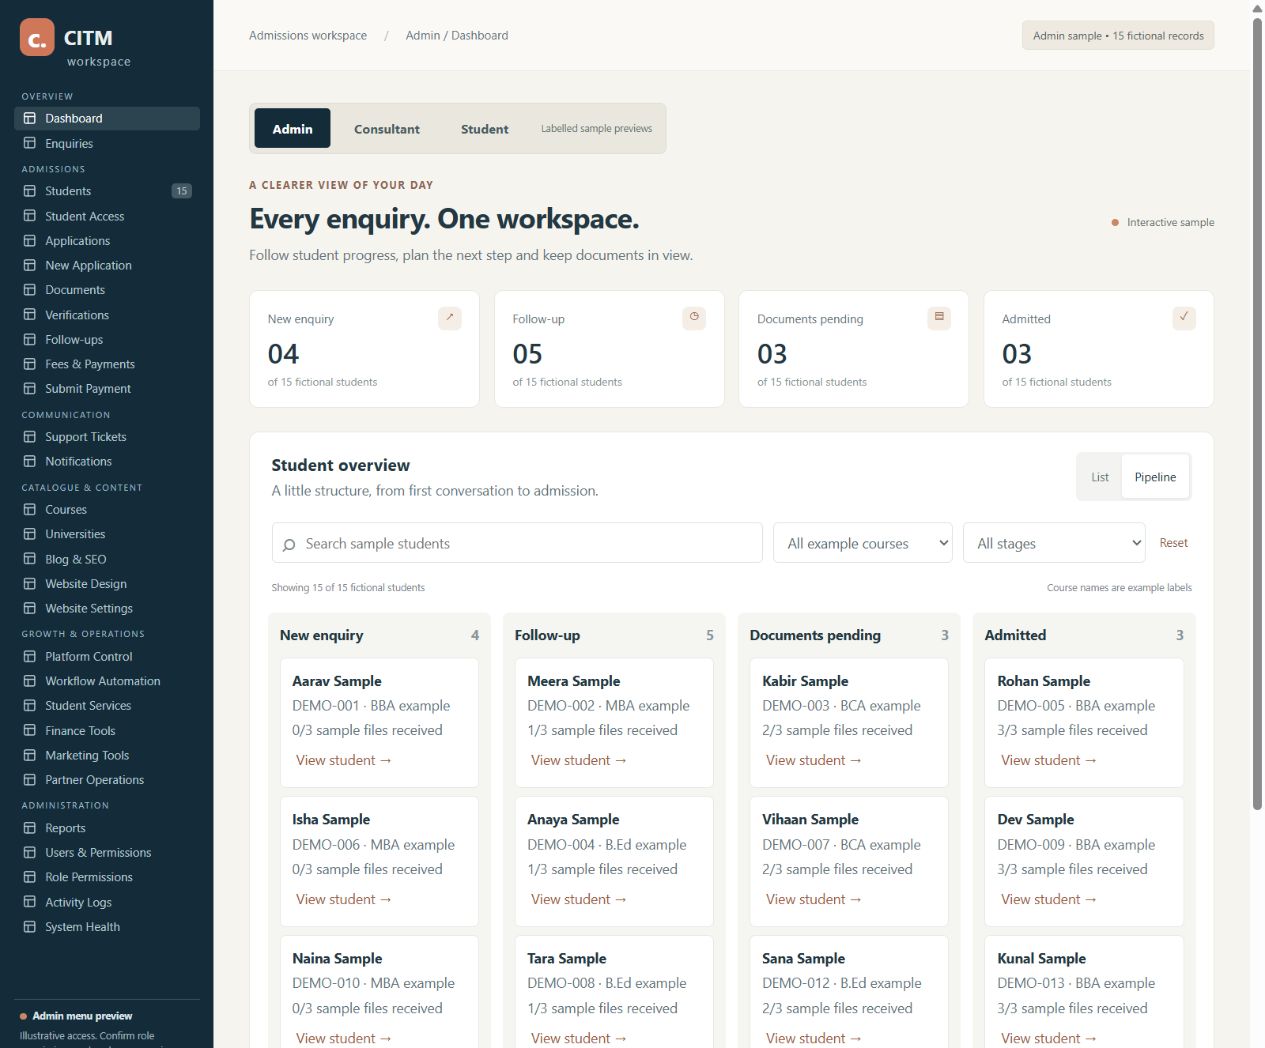
Task: Click the Admin sample 15 fictional records badge
Action: (x=1118, y=35)
